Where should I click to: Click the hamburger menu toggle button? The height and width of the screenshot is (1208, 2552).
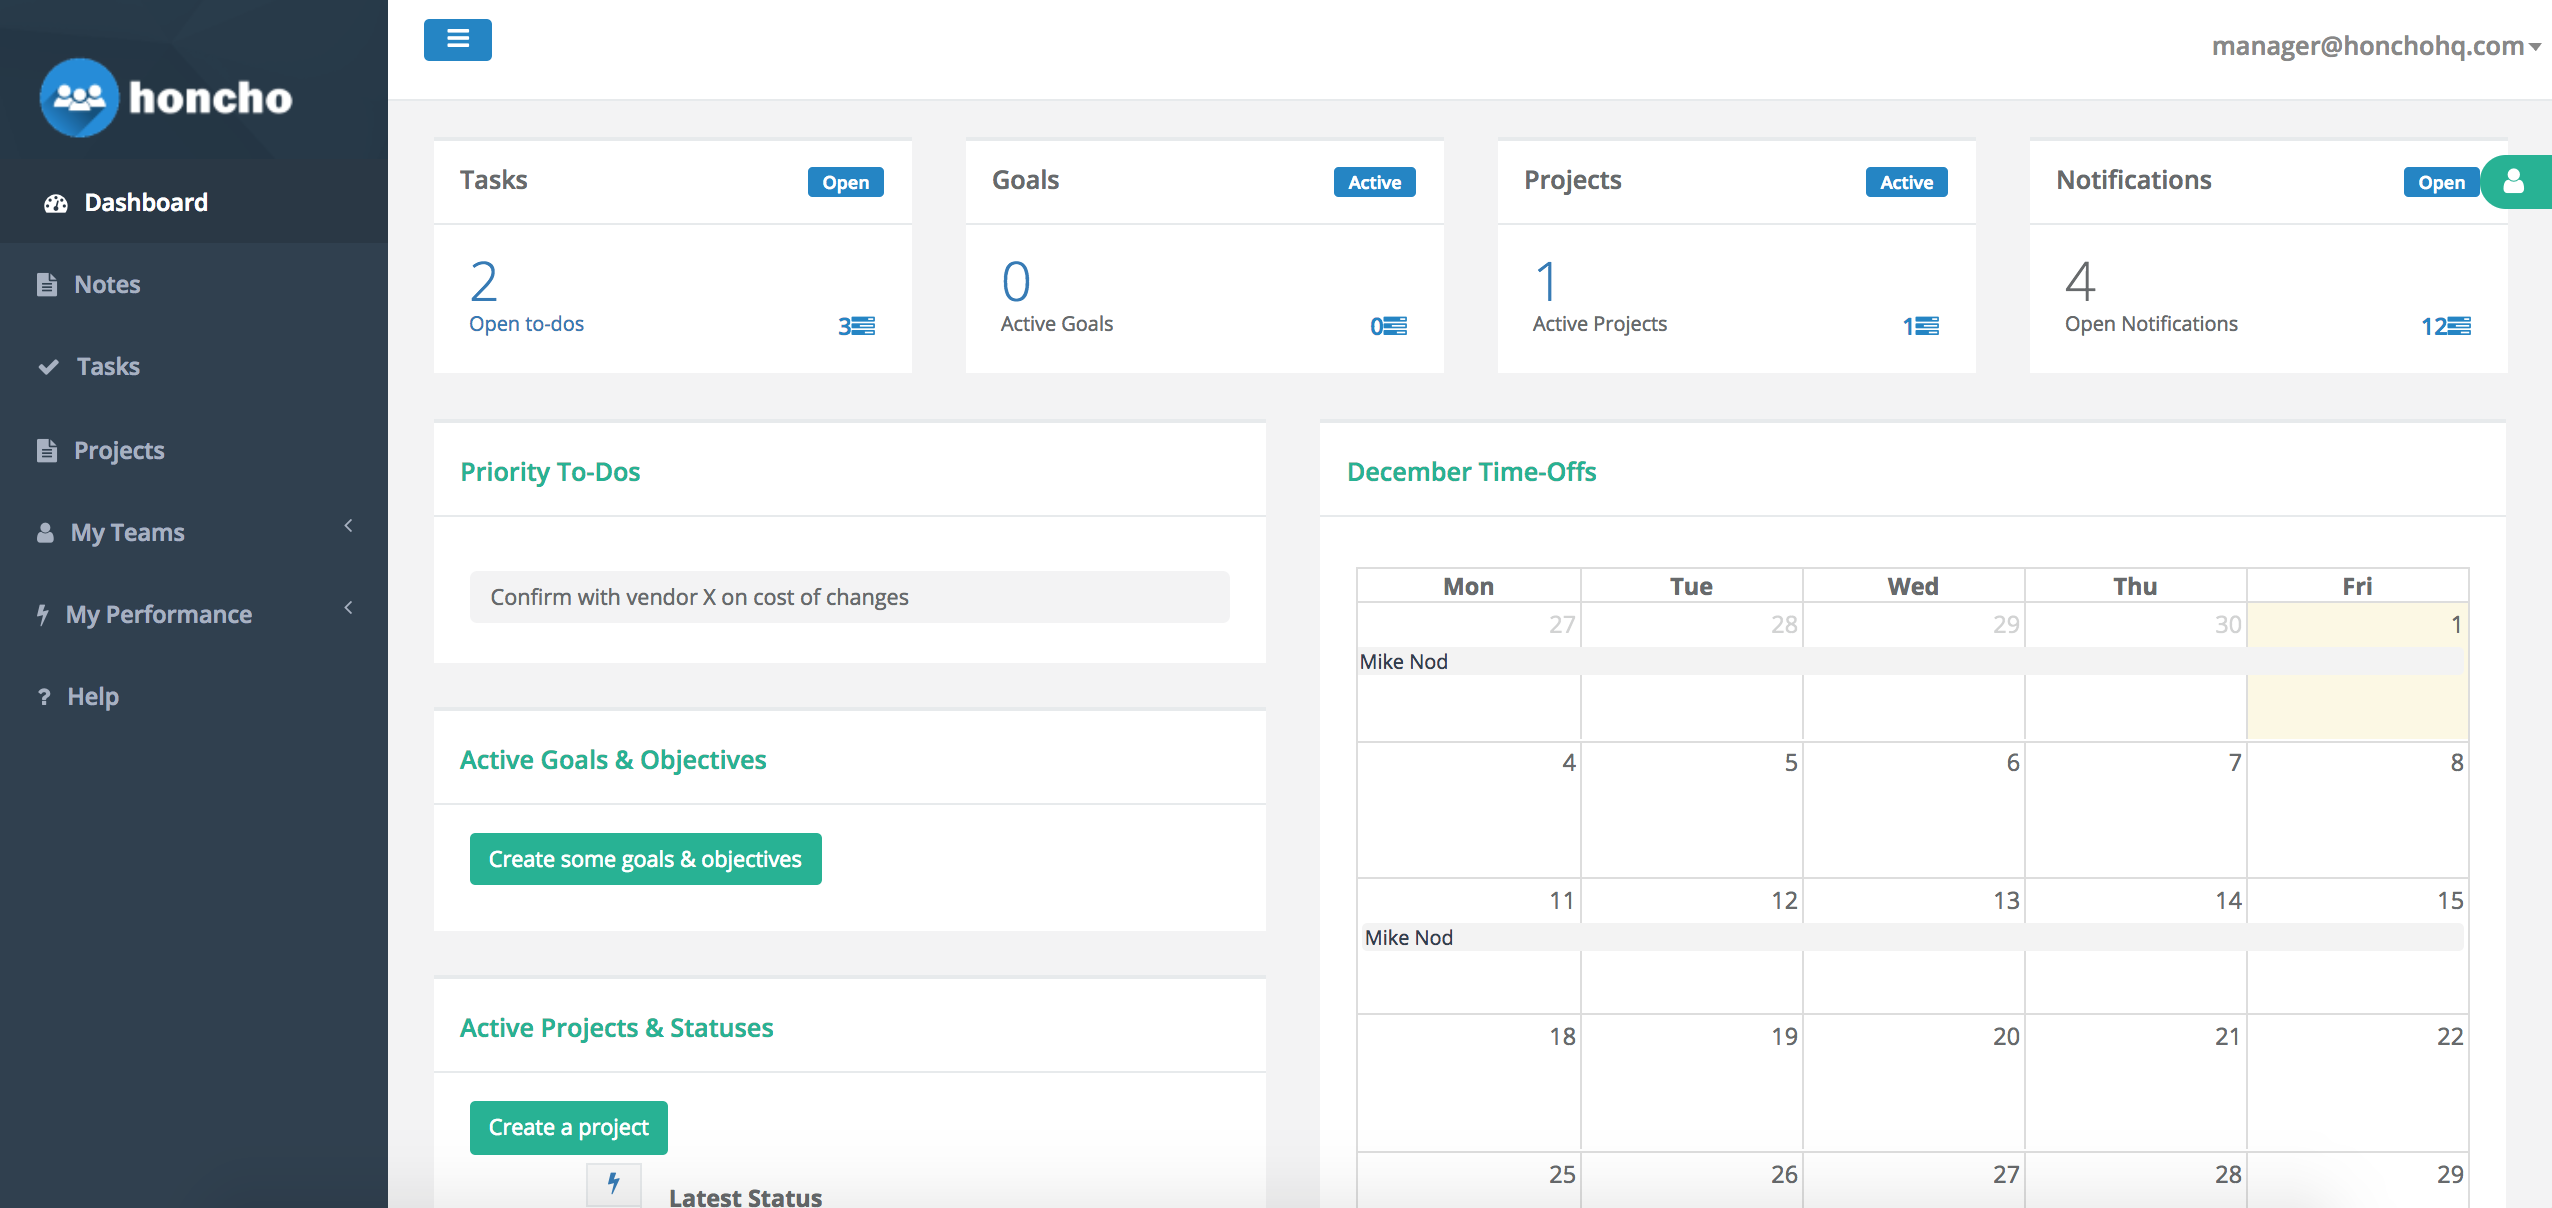point(457,40)
